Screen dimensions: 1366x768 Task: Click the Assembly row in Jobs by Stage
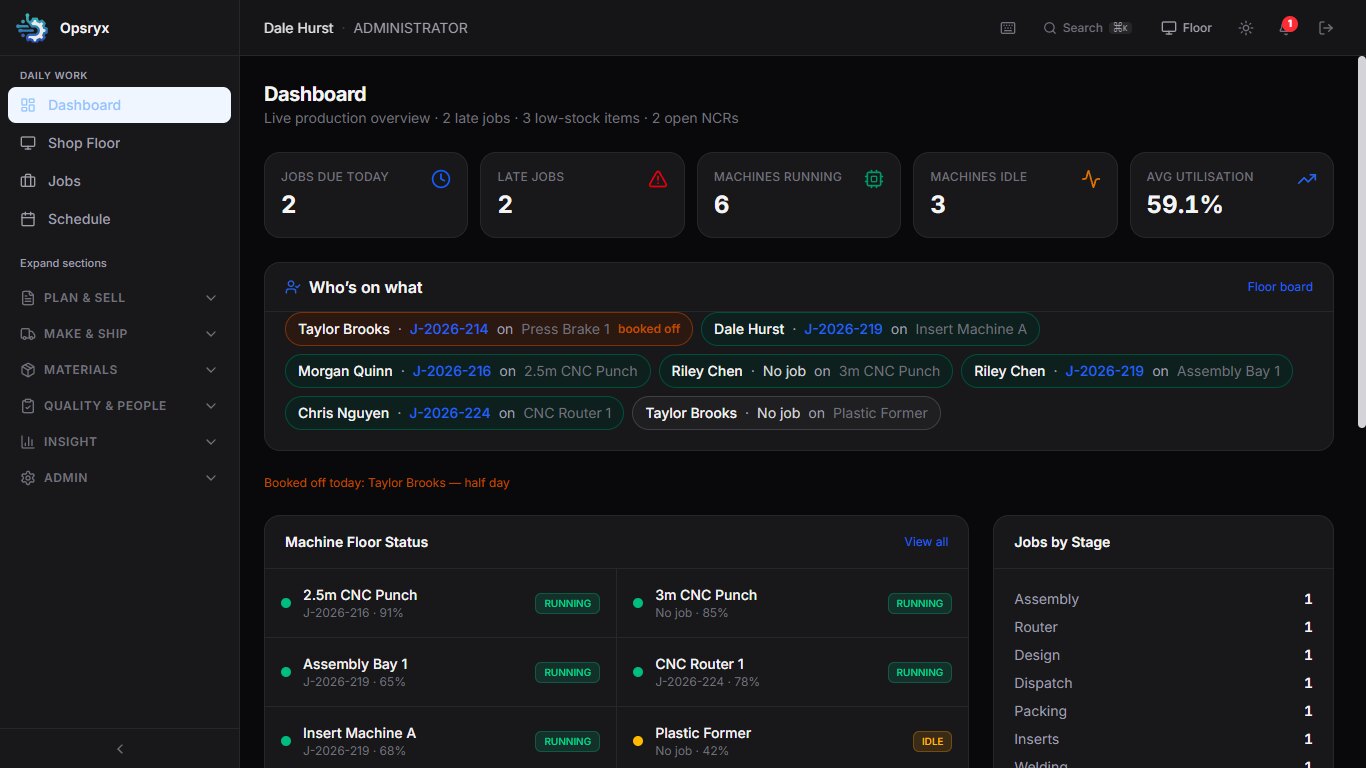pyautogui.click(x=1163, y=599)
